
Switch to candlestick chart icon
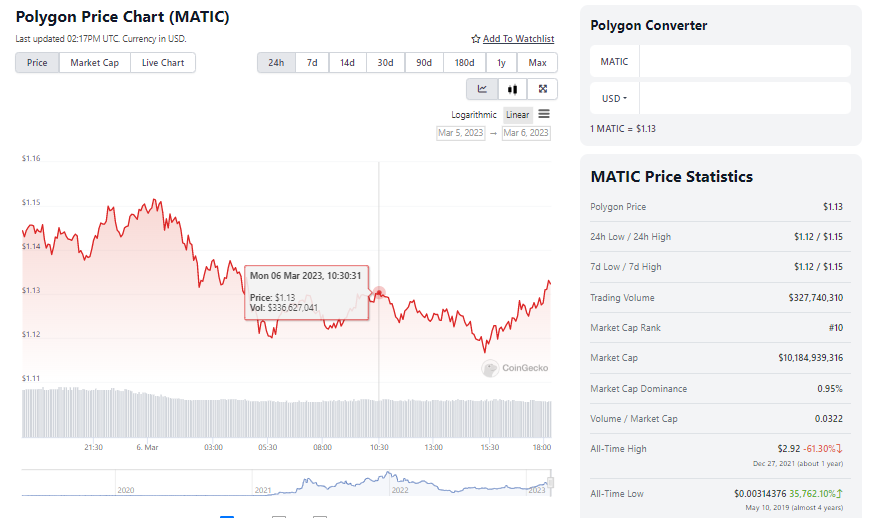pyautogui.click(x=512, y=89)
